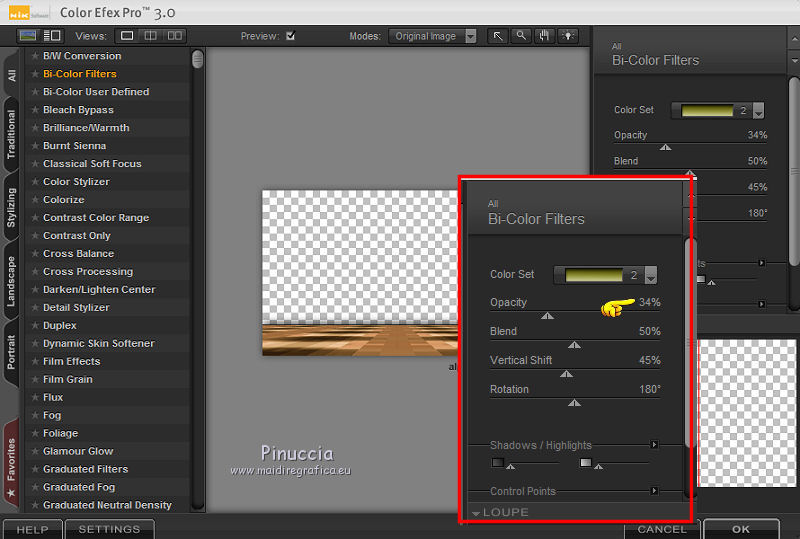Viewport: 800px width, 539px height.
Task: Toggle the Preview checkbox
Action: coord(290,36)
